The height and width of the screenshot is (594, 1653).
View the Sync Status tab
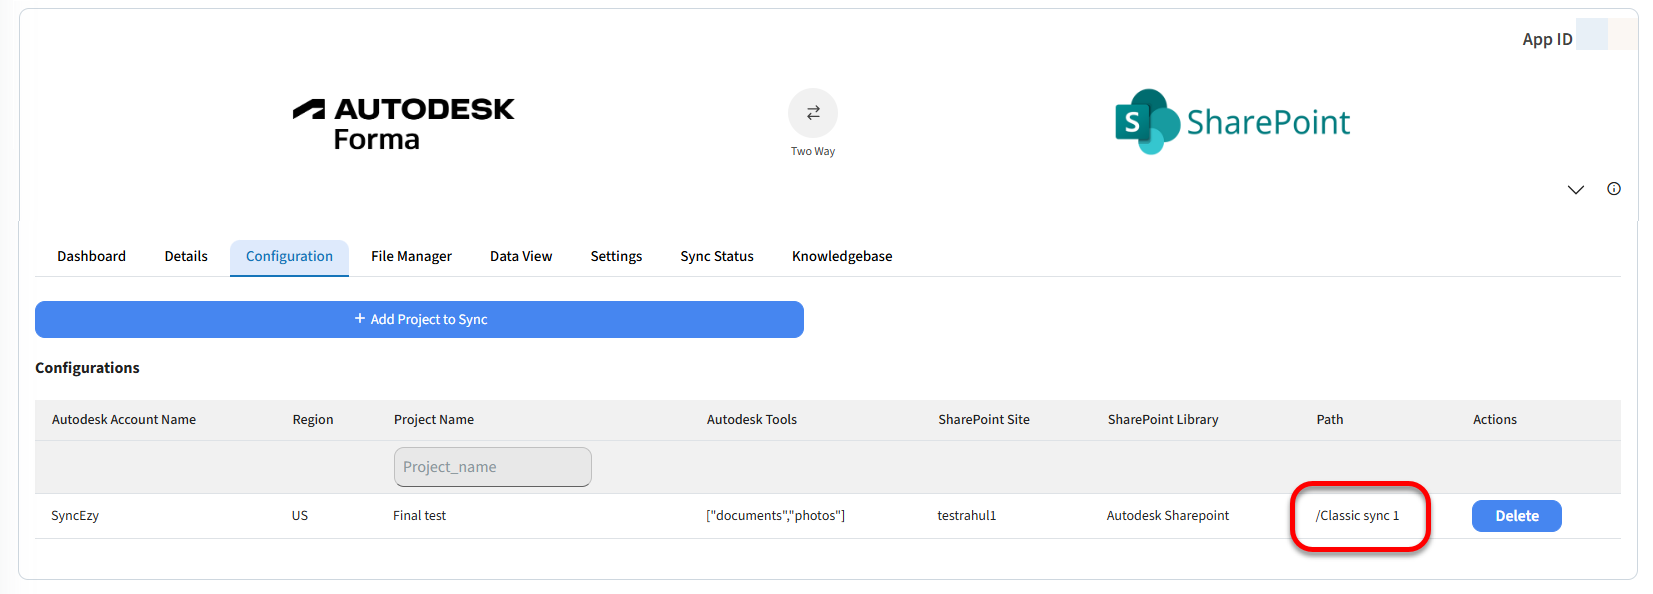pyautogui.click(x=716, y=257)
